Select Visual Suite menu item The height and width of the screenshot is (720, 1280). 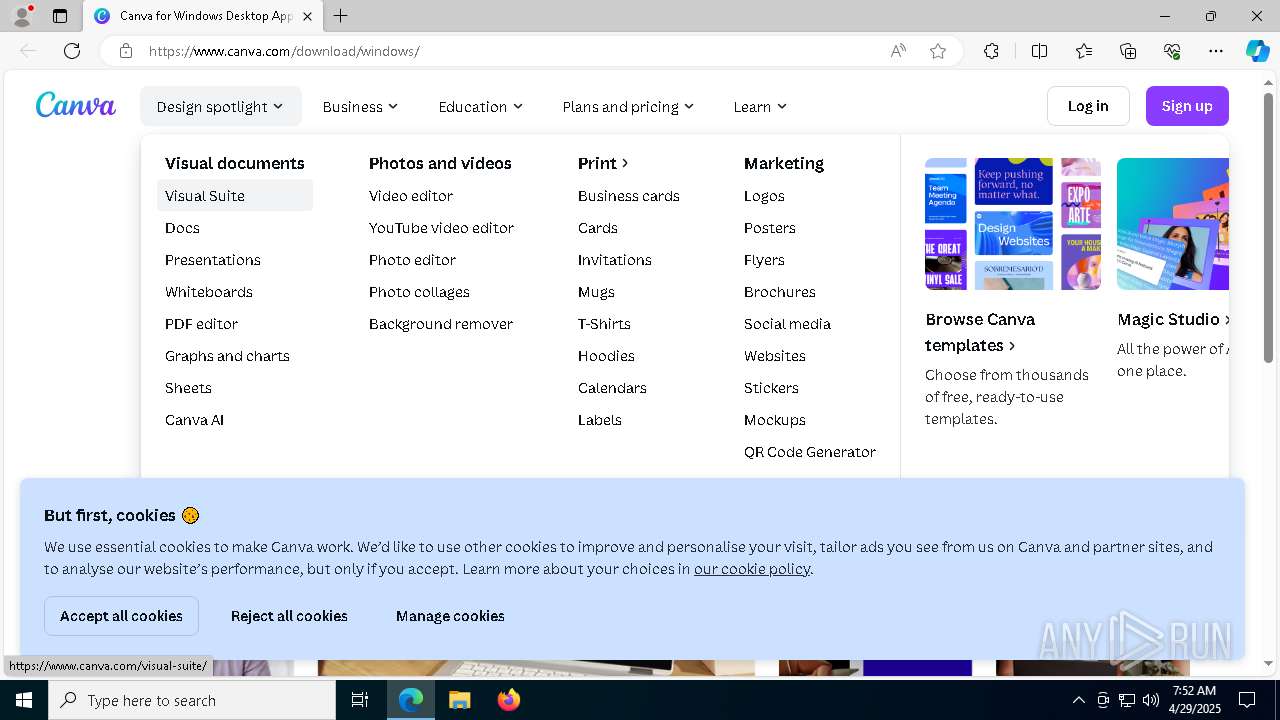click(235, 196)
